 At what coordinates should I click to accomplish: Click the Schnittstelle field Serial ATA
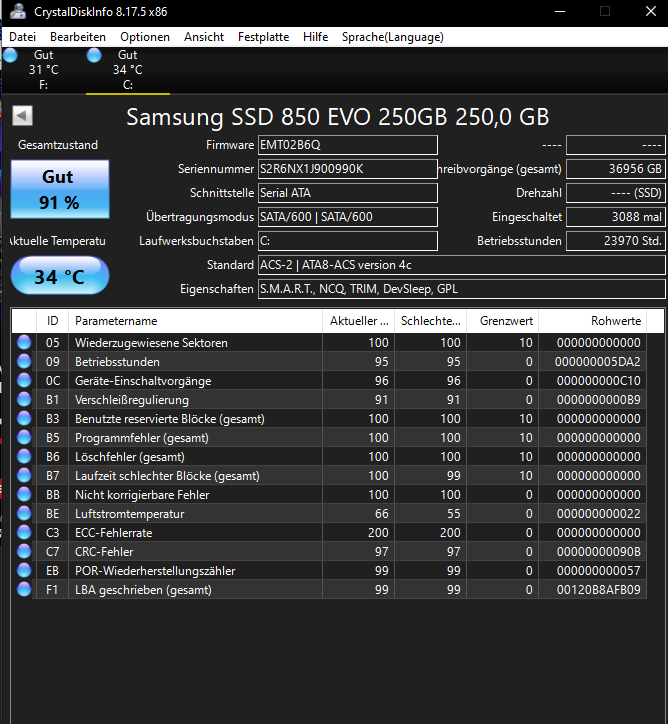348,193
